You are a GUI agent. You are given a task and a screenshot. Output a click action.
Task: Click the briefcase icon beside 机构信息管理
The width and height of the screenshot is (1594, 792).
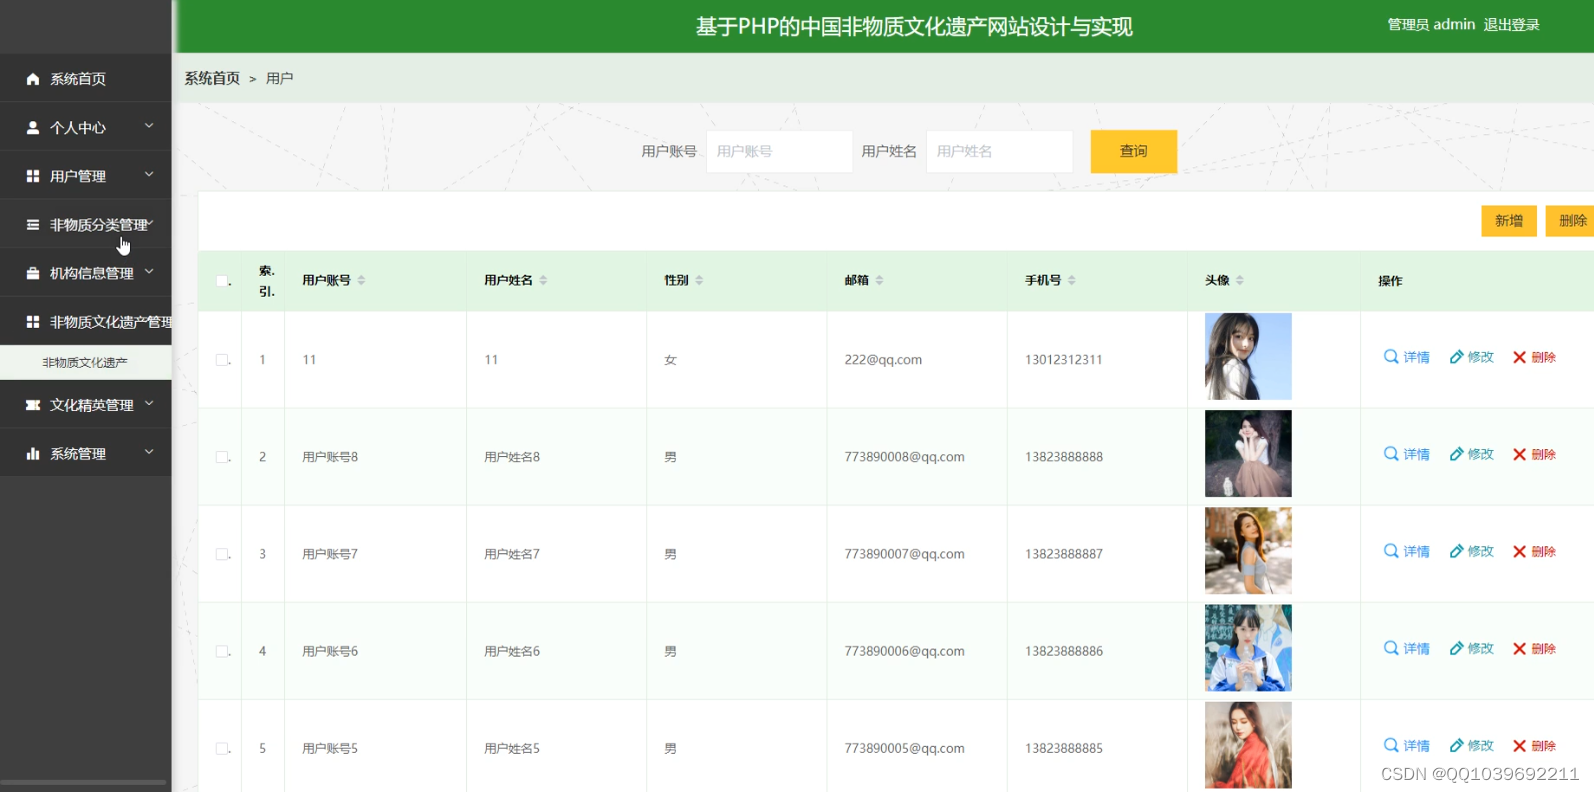coord(33,273)
